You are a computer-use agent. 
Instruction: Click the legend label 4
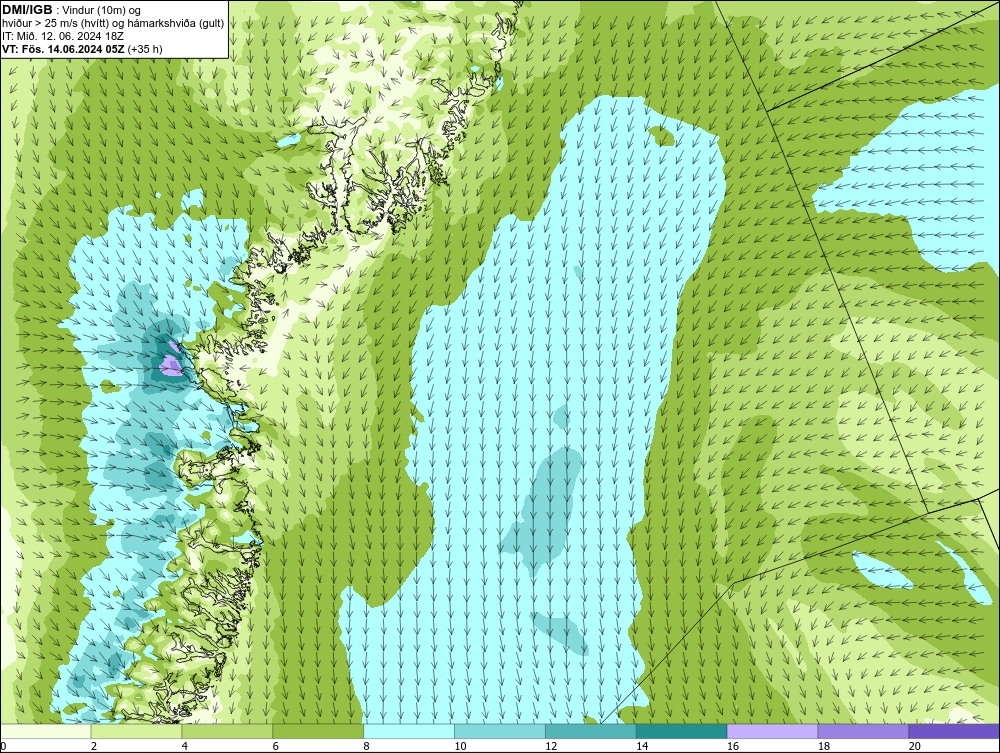pos(185,746)
